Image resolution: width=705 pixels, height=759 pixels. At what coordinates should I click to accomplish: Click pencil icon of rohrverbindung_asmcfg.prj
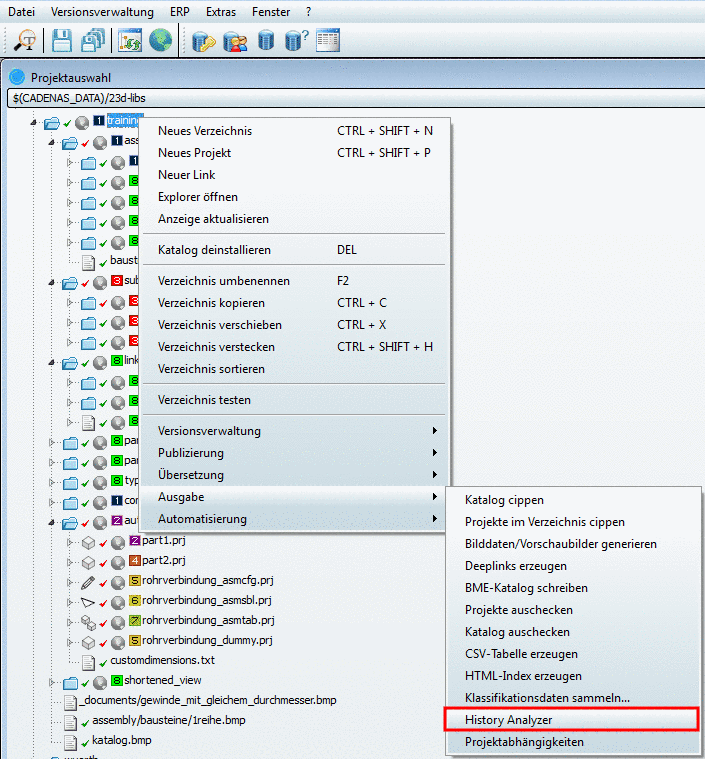[x=88, y=582]
